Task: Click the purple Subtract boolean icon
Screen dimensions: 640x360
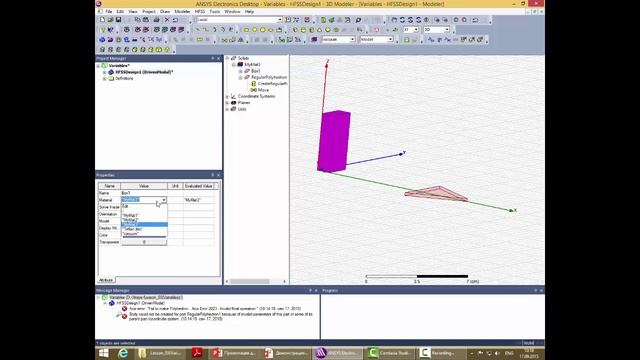Action: pos(110,40)
